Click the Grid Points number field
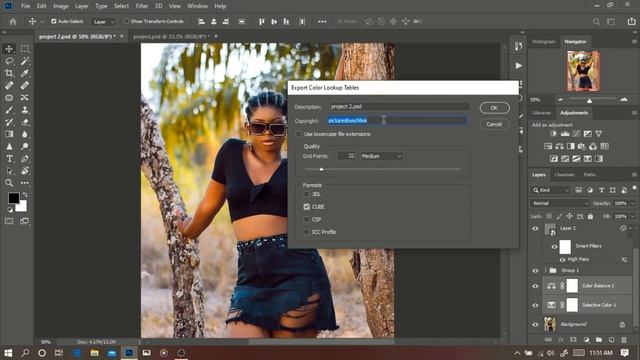Image resolution: width=640 pixels, height=360 pixels. click(347, 156)
